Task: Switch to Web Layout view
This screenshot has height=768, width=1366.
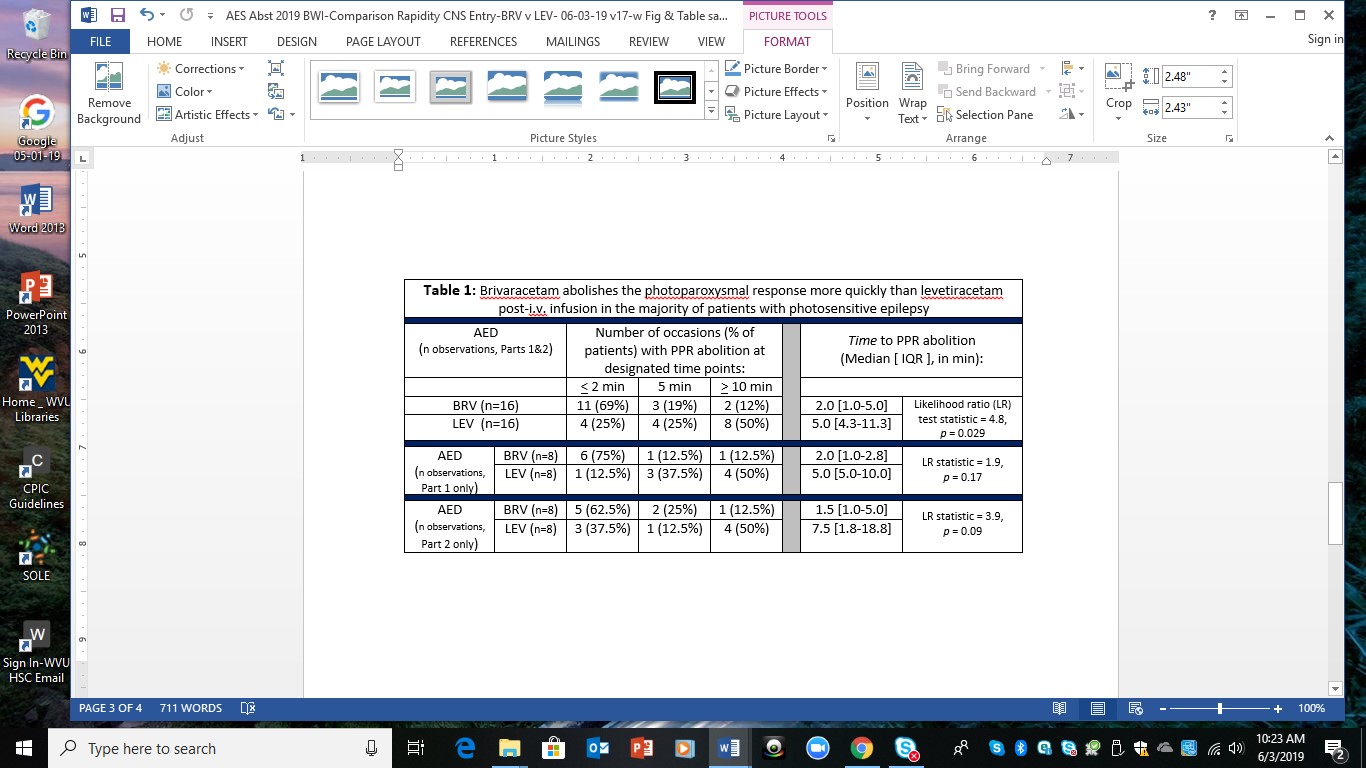Action: coord(1136,708)
